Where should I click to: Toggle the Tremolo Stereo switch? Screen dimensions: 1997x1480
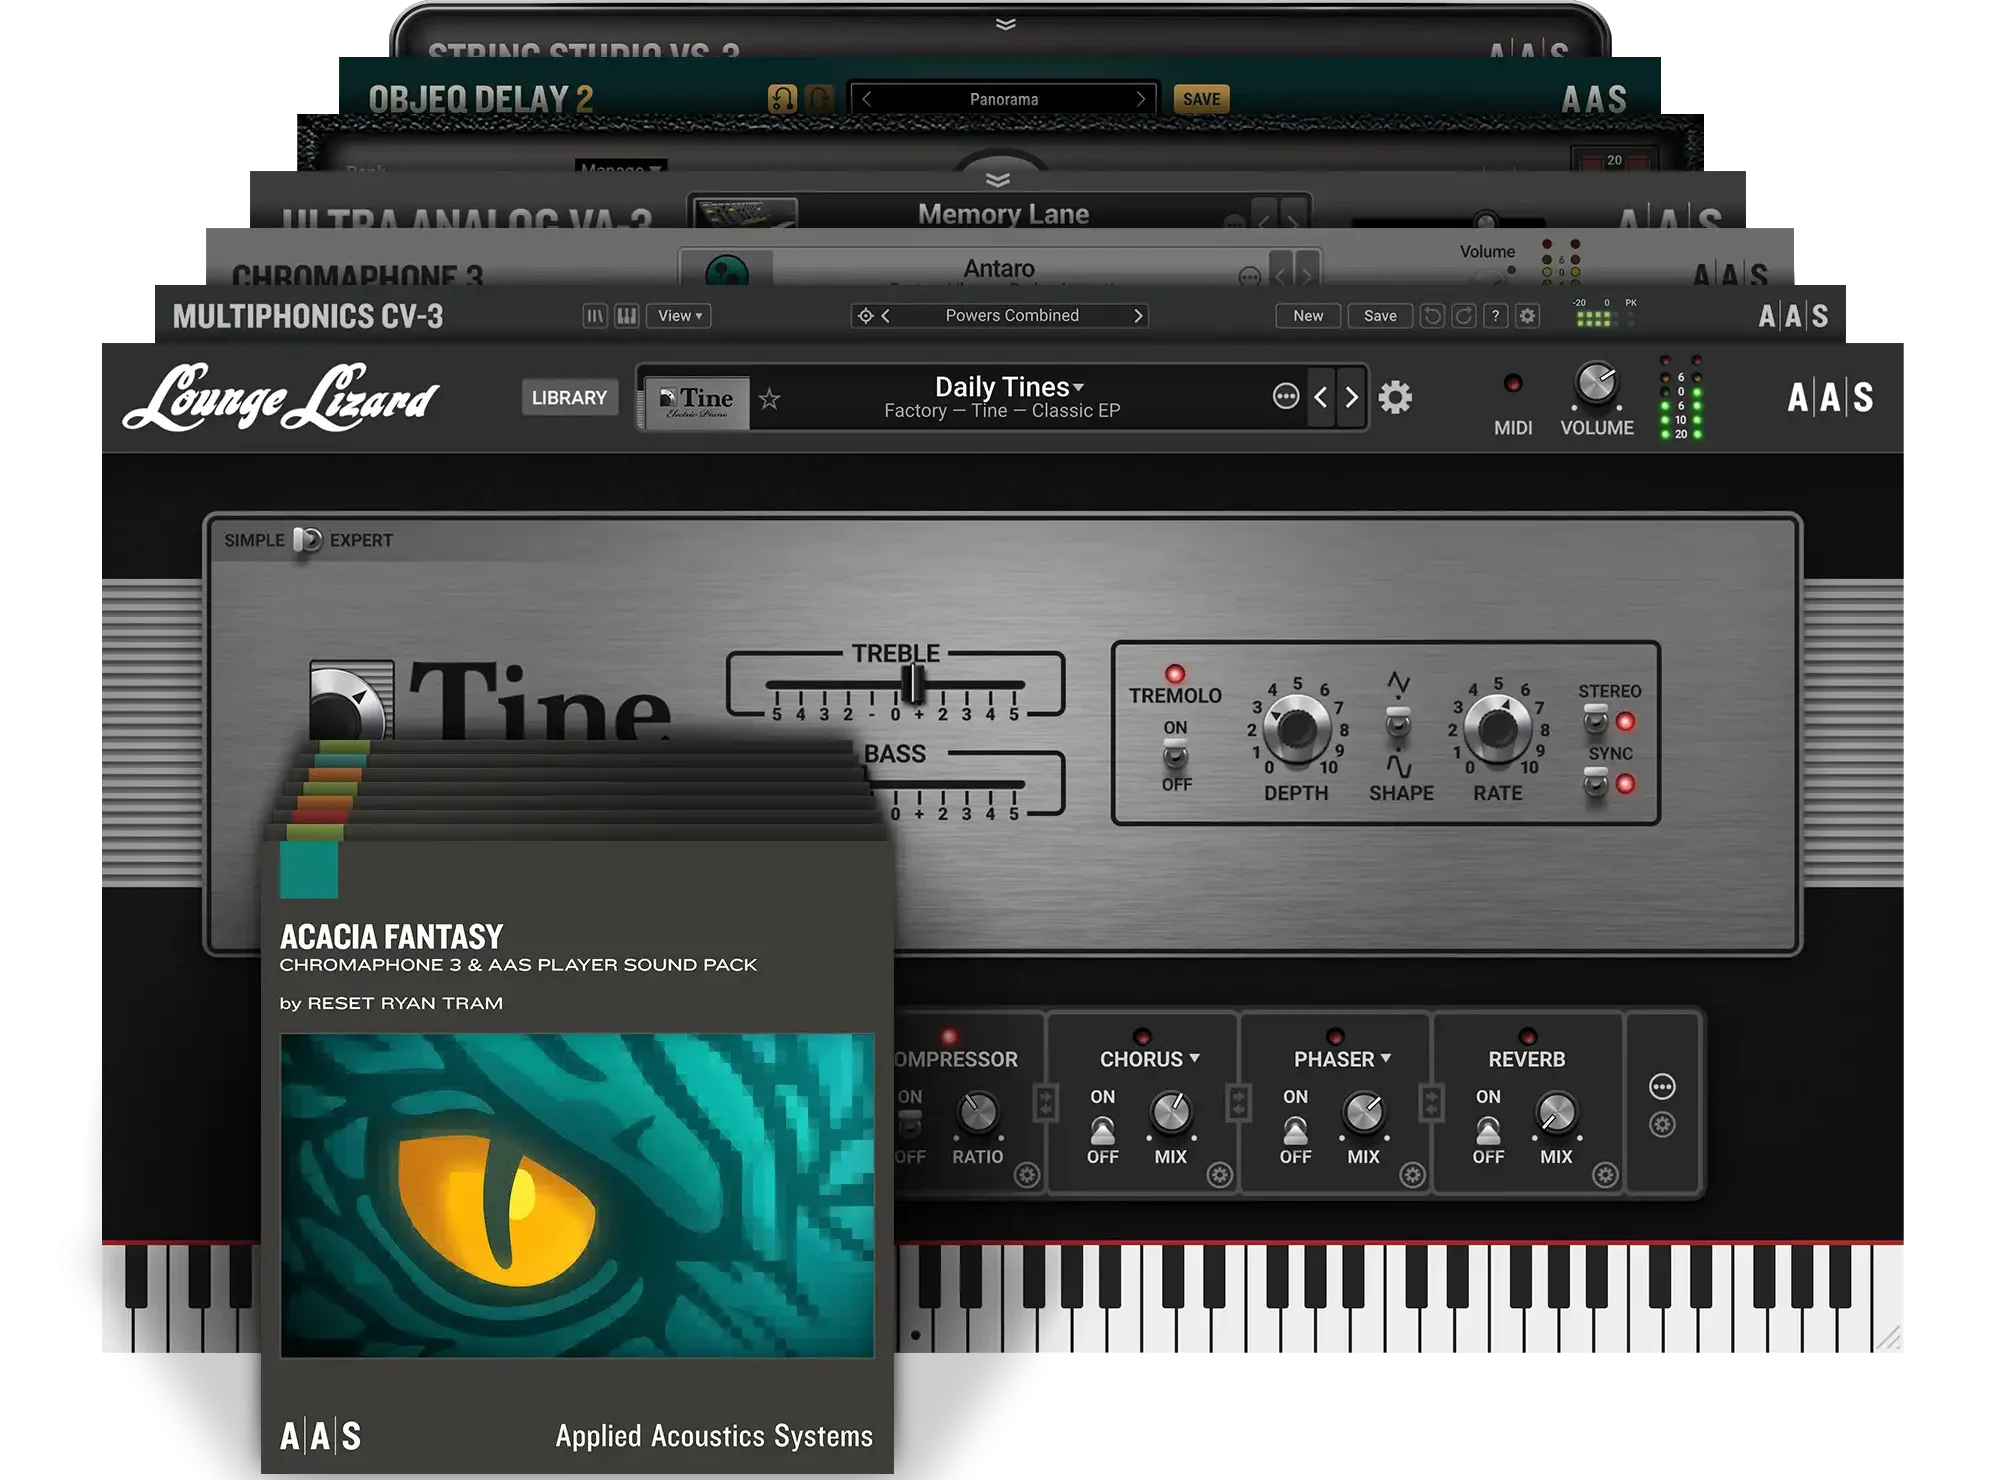1596,719
